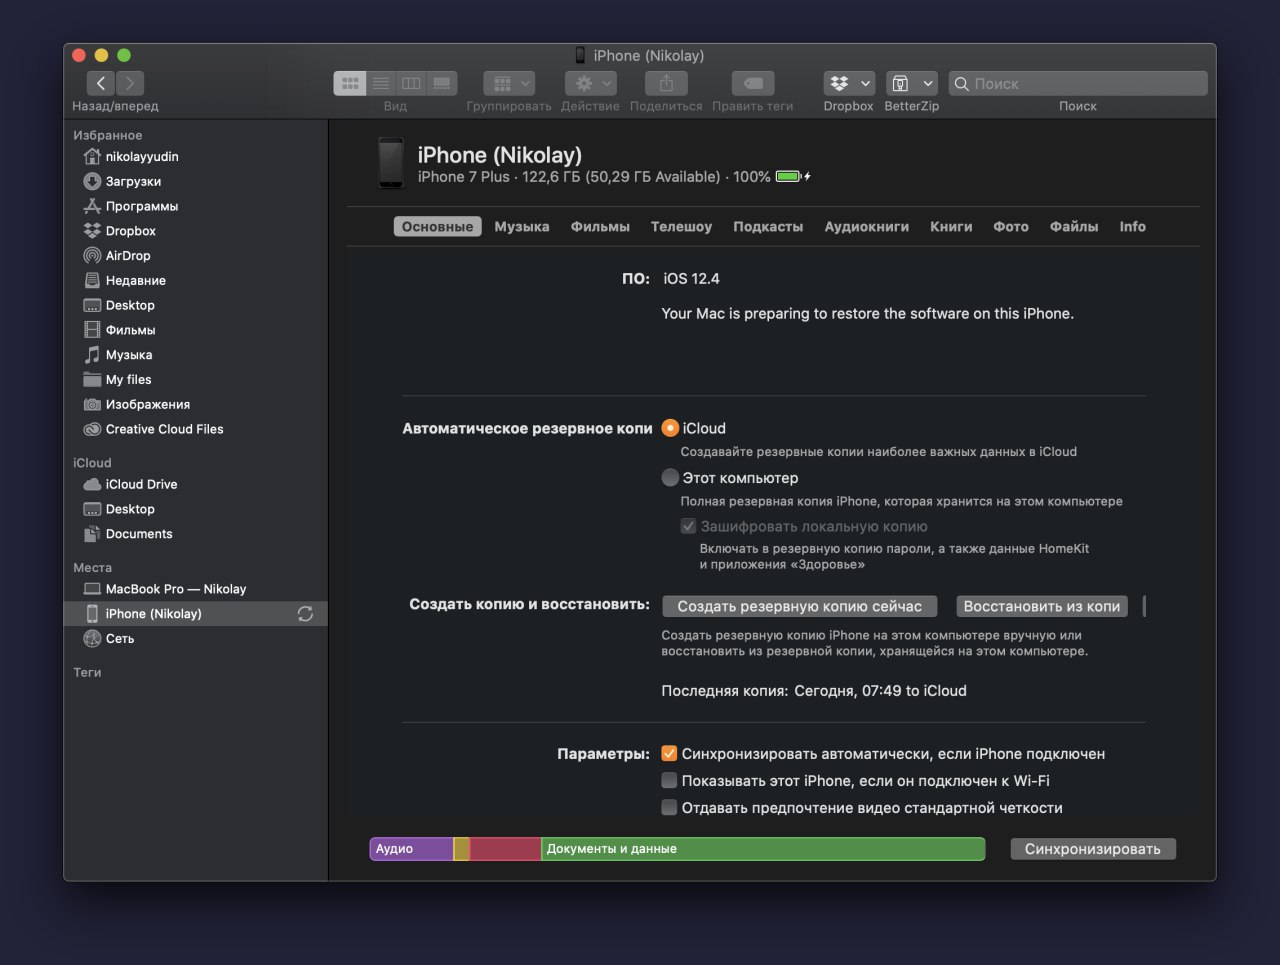This screenshot has width=1280, height=965.
Task: Click the Синхронизировать button
Action: [1092, 849]
